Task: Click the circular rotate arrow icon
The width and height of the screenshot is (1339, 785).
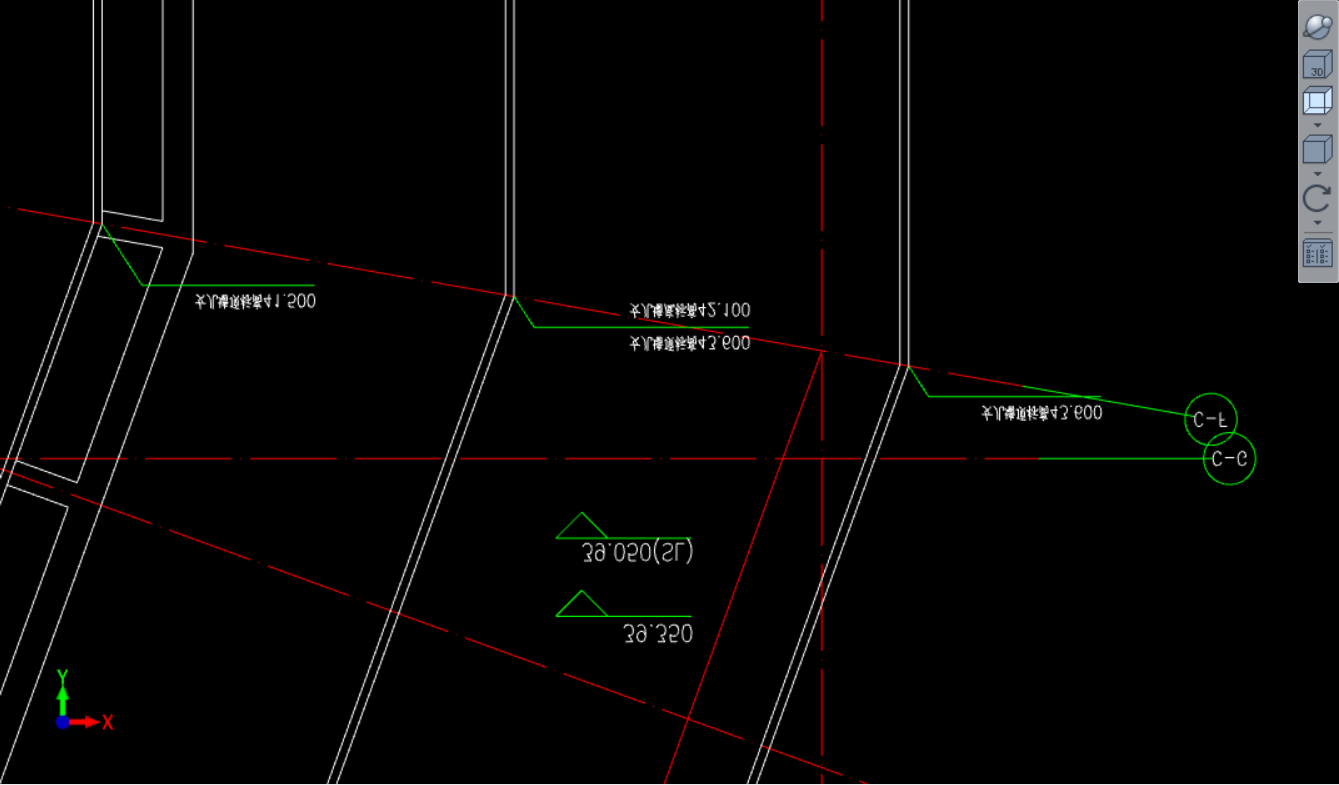Action: coord(1317,198)
